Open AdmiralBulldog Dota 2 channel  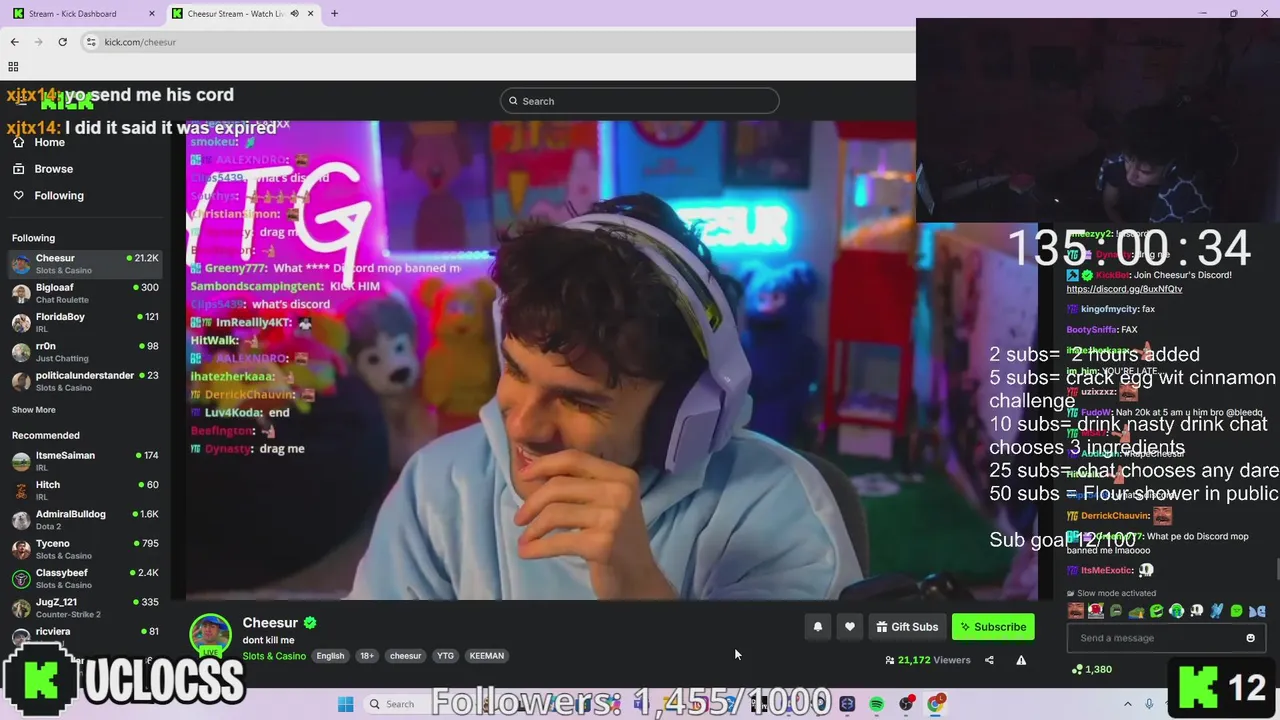click(85, 520)
